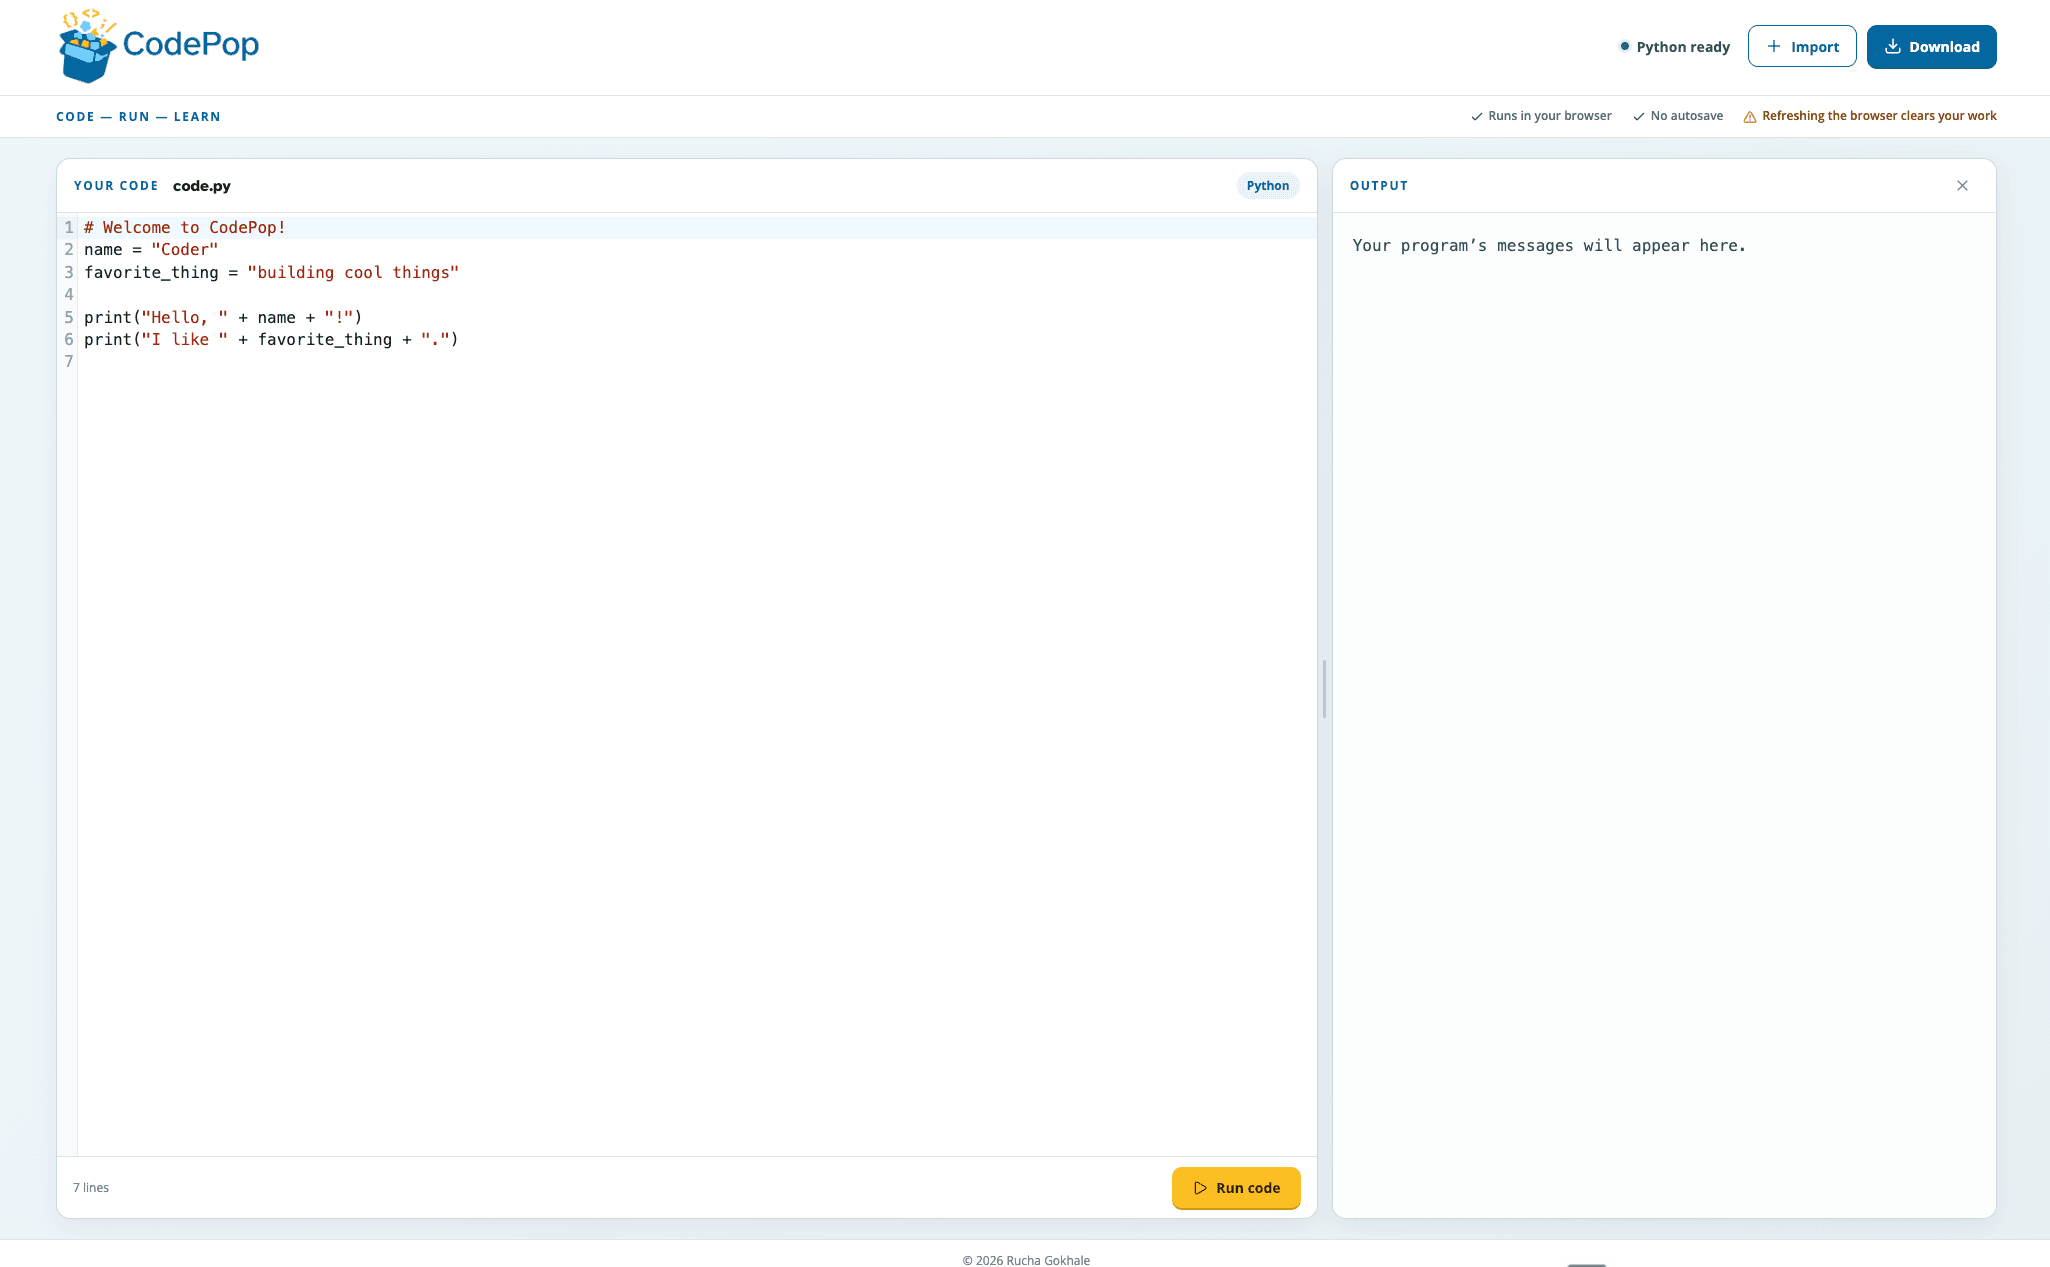Click the OUTPUT panel heading
Viewport: 2050px width, 1267px height.
(1379, 186)
